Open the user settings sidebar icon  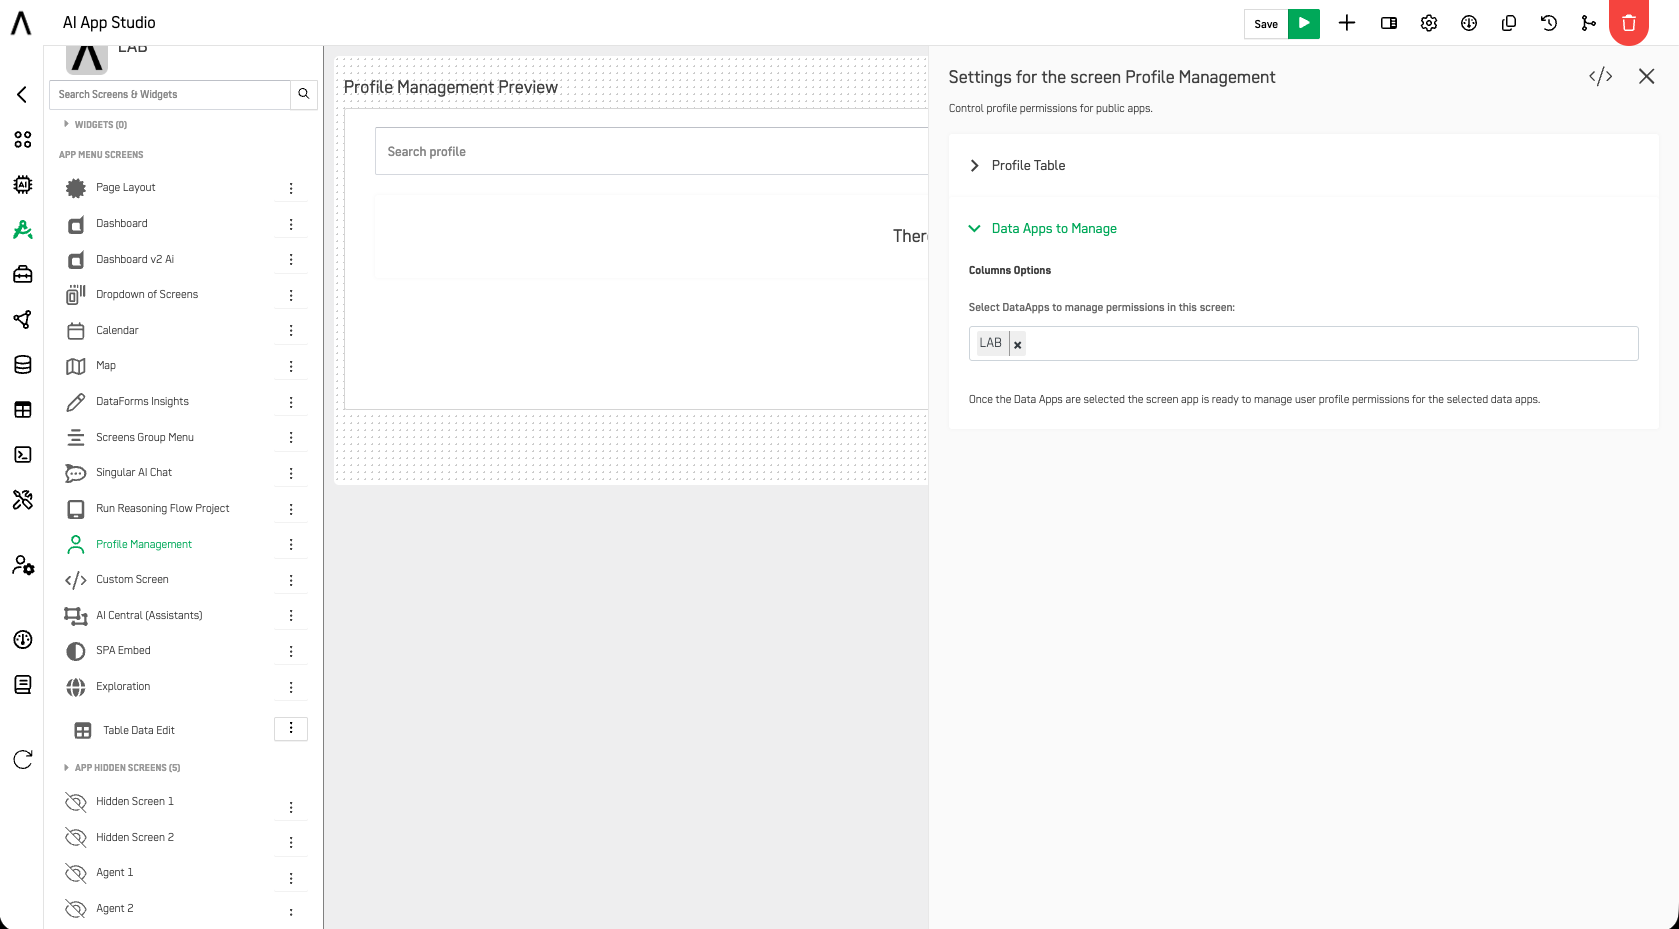[x=22, y=565]
